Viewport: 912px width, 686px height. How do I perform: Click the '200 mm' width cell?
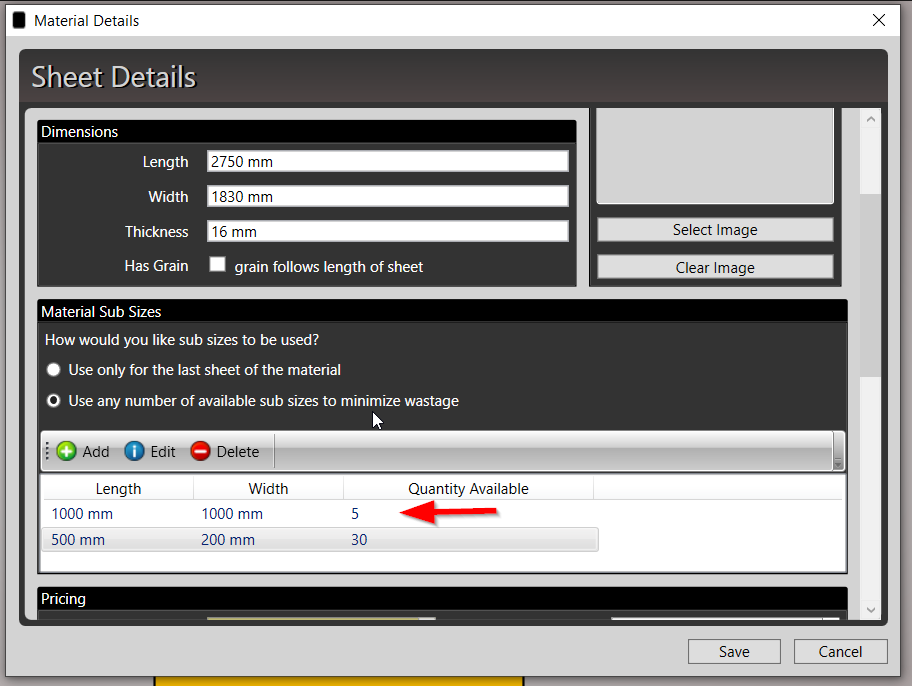click(228, 540)
